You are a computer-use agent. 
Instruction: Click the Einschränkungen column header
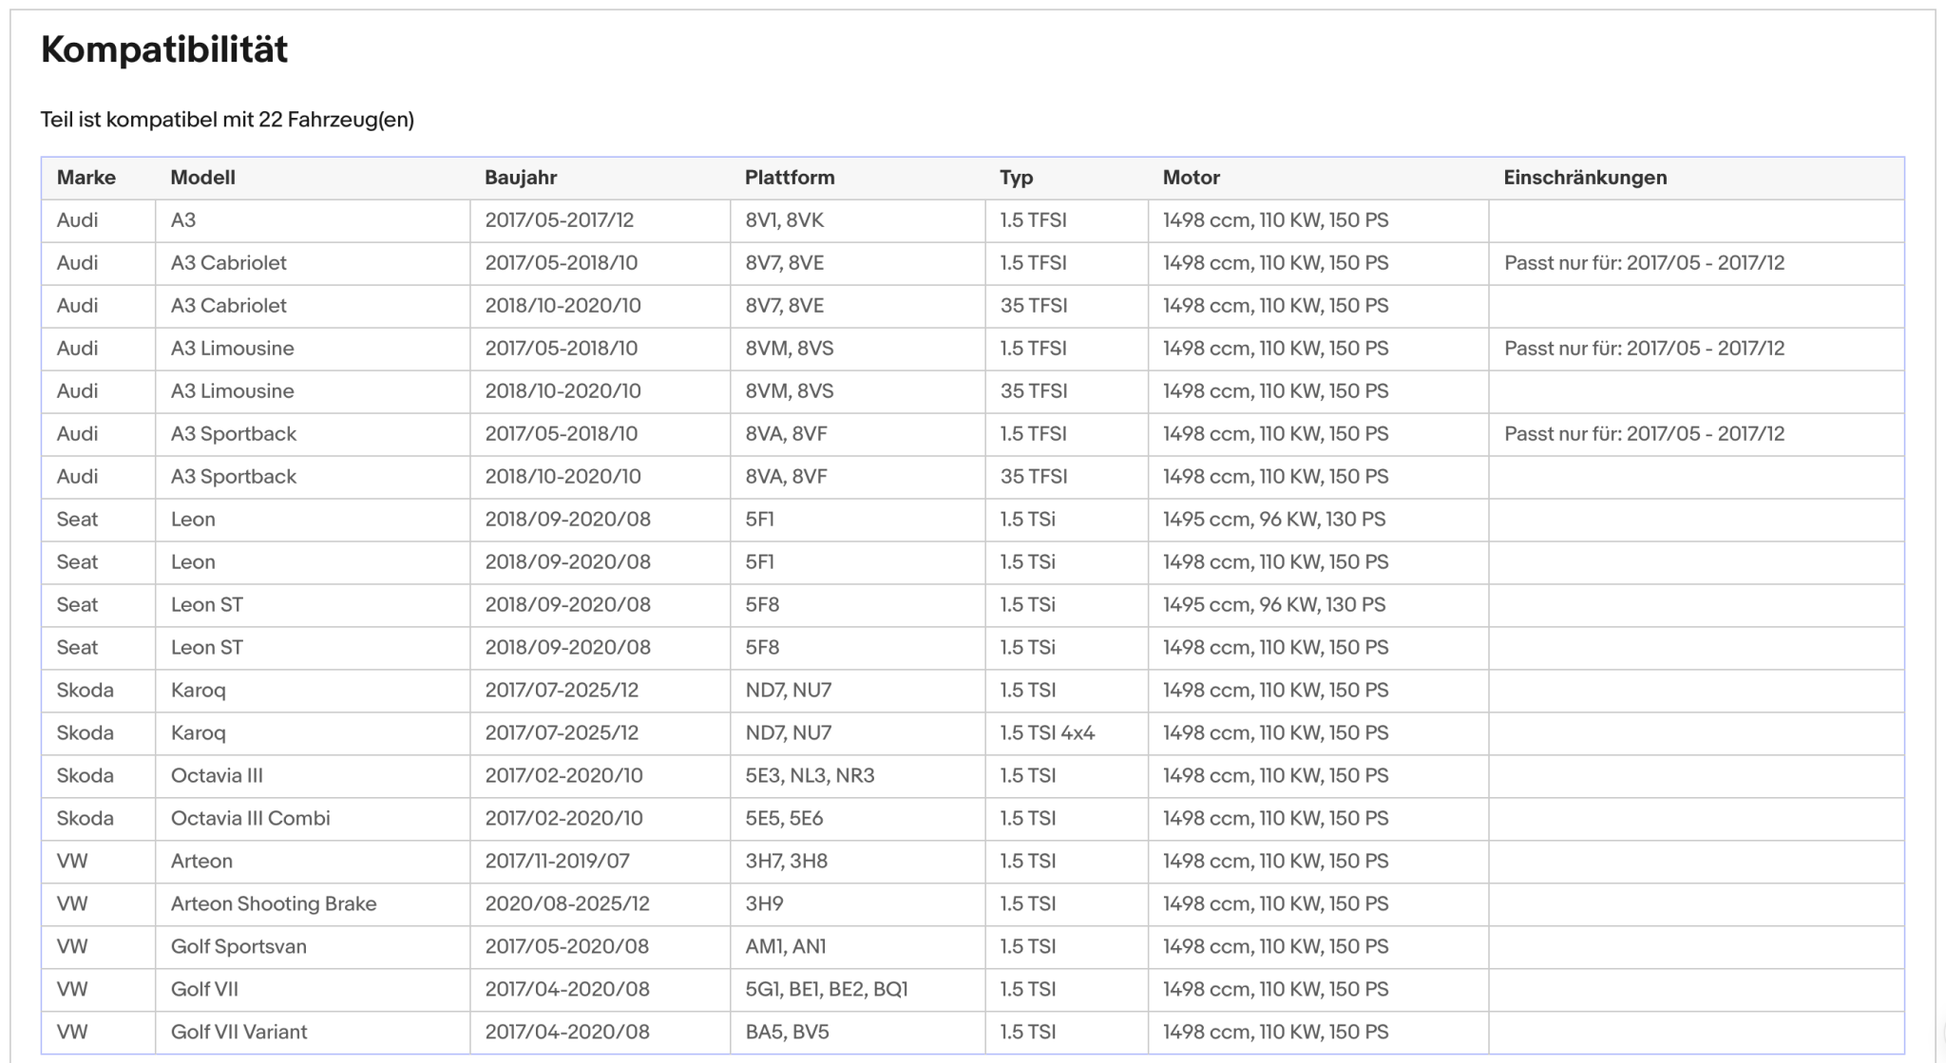coord(1585,178)
